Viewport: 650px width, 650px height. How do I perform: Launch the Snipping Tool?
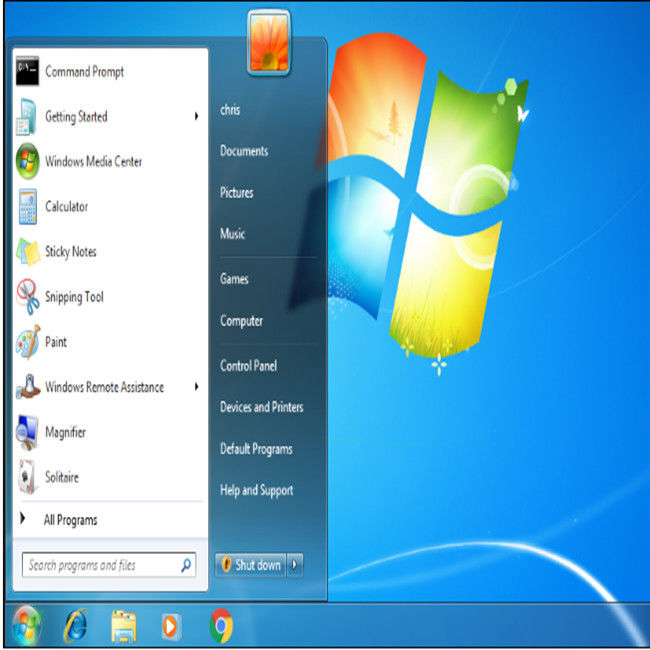coord(74,297)
